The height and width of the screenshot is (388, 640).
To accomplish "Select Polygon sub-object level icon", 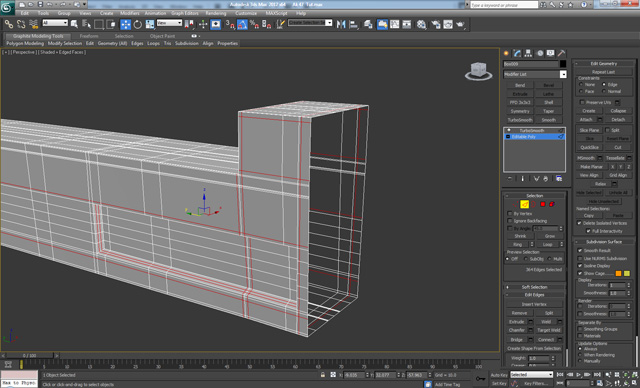I will click(x=543, y=204).
